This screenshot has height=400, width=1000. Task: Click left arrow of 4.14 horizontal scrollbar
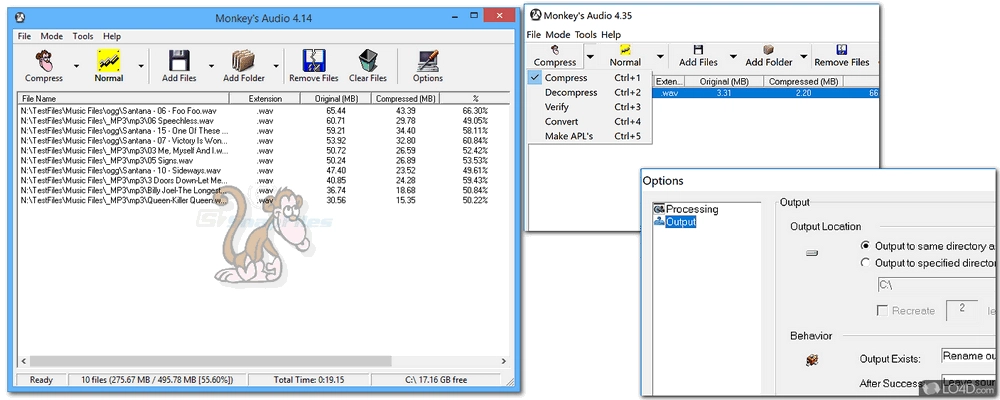tap(24, 361)
